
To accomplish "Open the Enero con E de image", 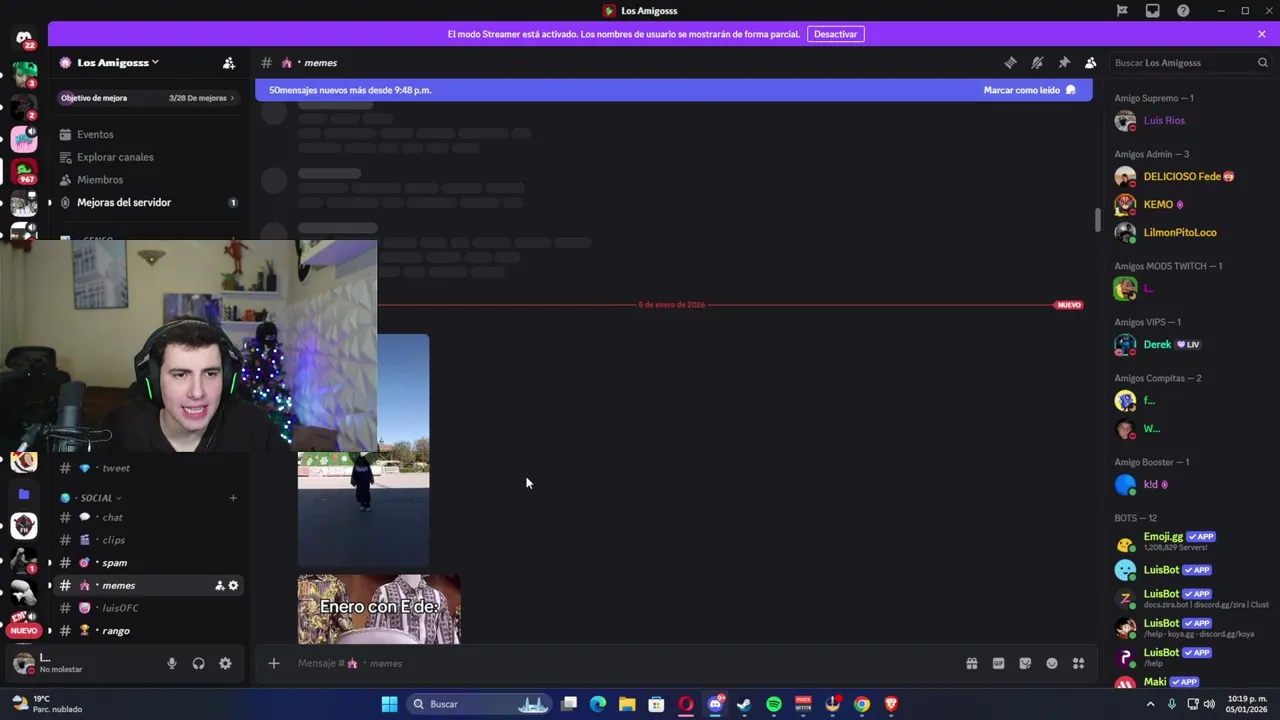I will click(x=379, y=609).
